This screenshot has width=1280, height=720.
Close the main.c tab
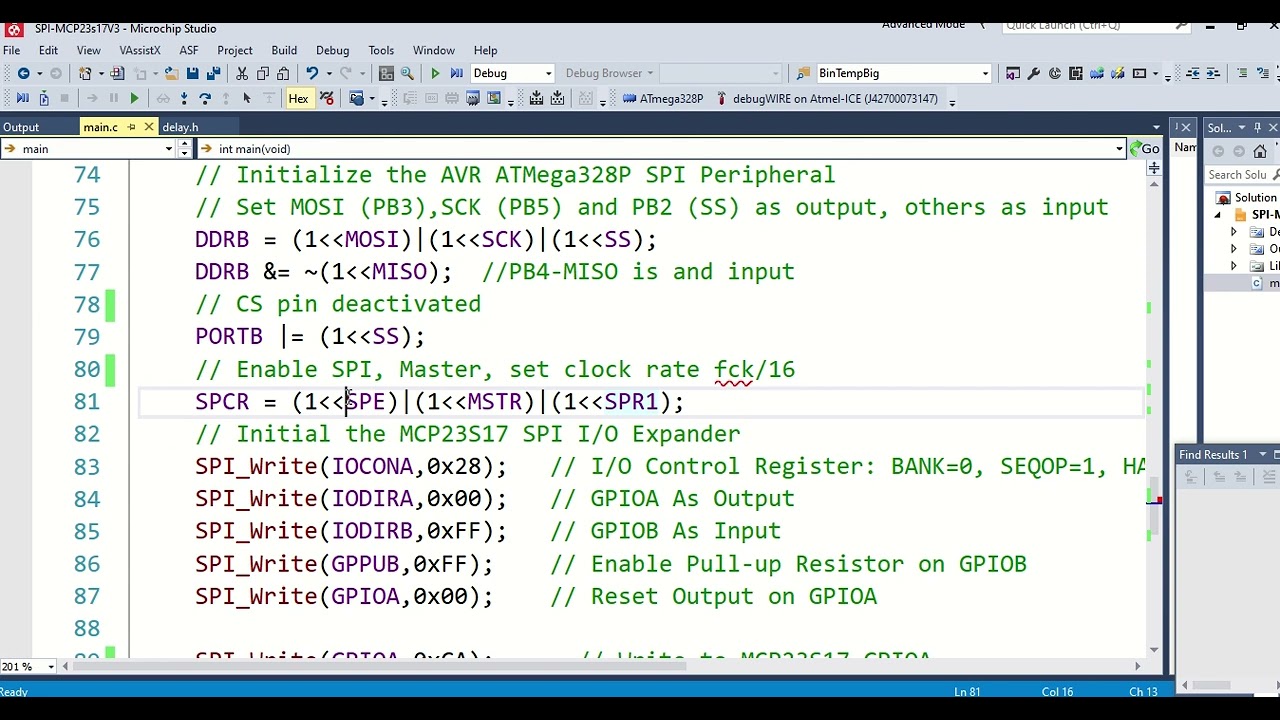pos(149,127)
